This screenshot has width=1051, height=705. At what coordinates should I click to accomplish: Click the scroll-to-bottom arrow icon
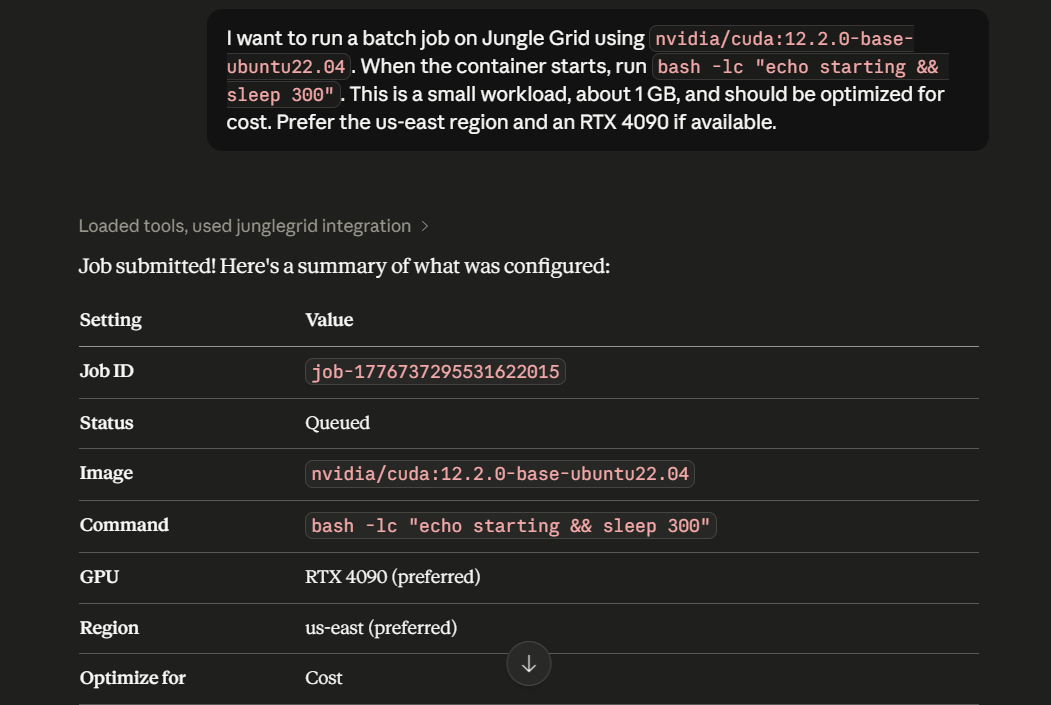pyautogui.click(x=528, y=663)
